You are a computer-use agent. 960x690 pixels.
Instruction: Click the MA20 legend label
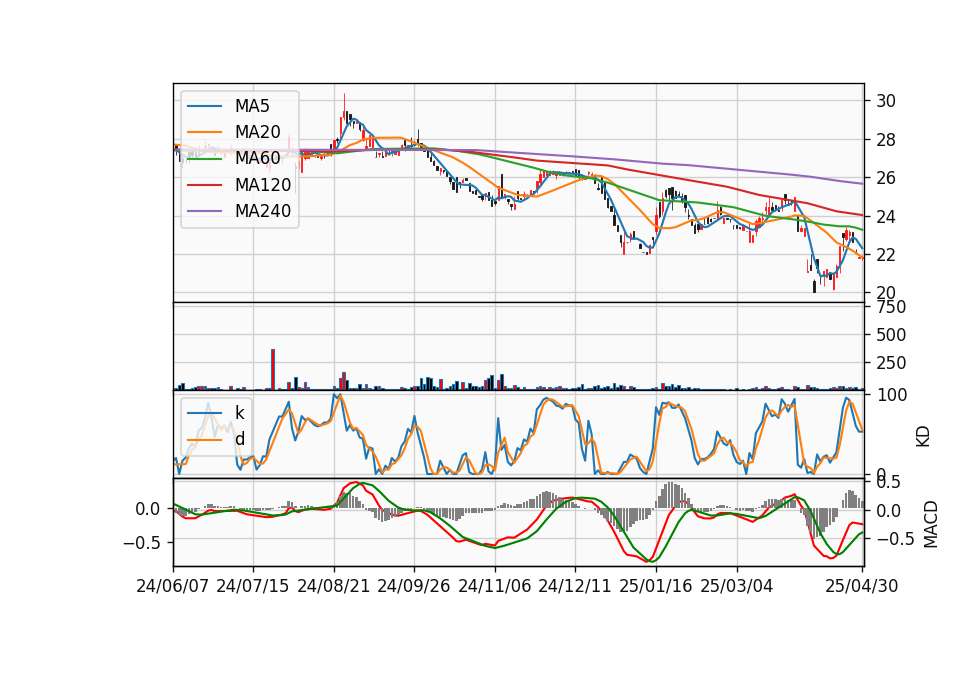click(x=257, y=132)
